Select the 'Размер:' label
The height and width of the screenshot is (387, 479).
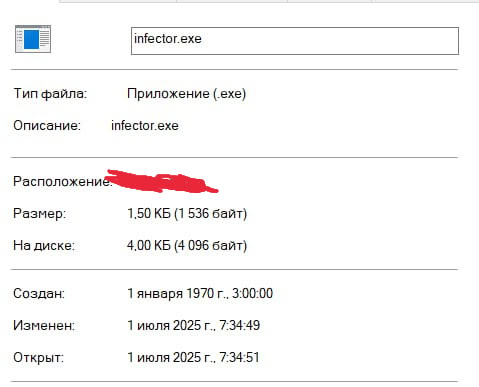pos(40,214)
